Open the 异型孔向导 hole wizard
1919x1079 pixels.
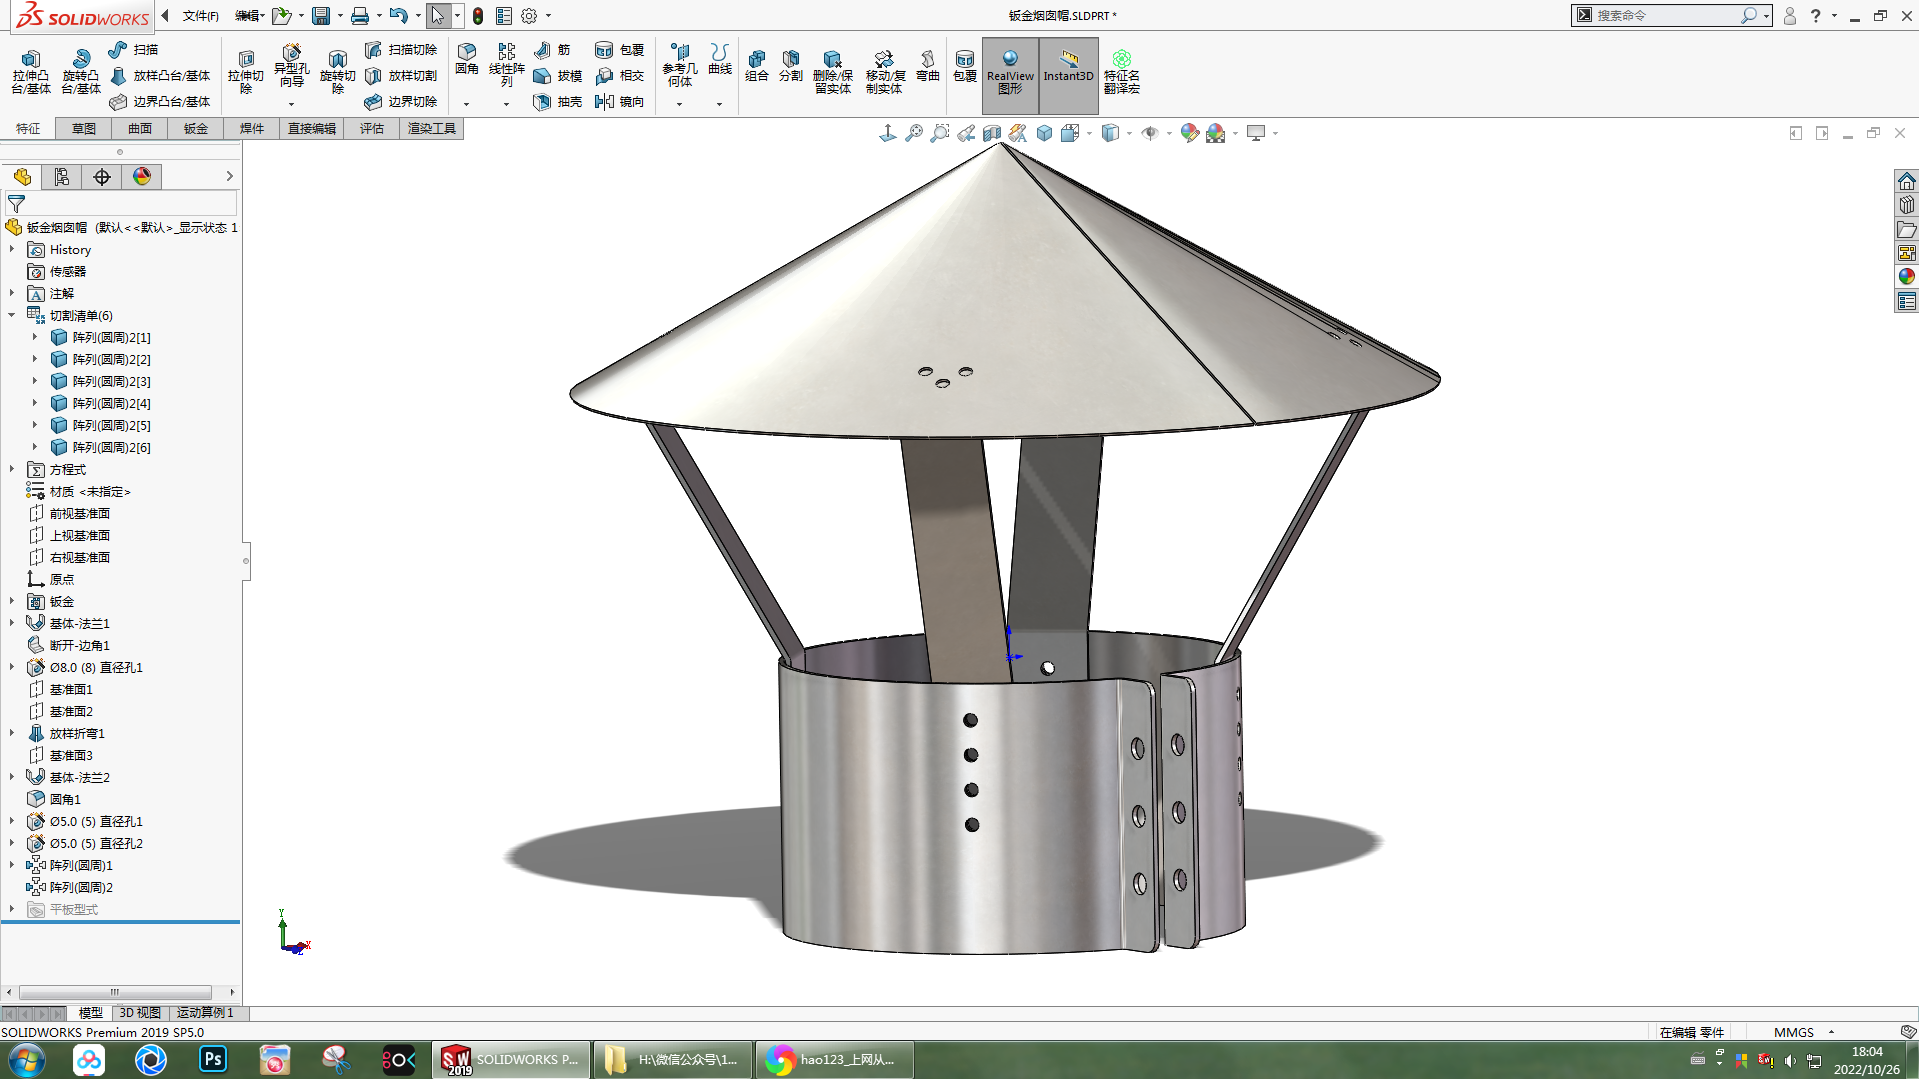coord(291,66)
